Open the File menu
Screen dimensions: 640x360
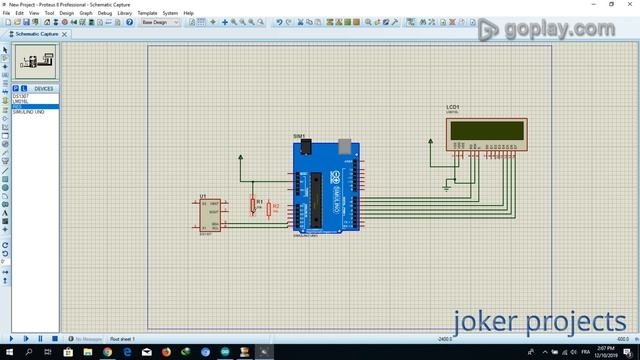pyautogui.click(x=7, y=13)
